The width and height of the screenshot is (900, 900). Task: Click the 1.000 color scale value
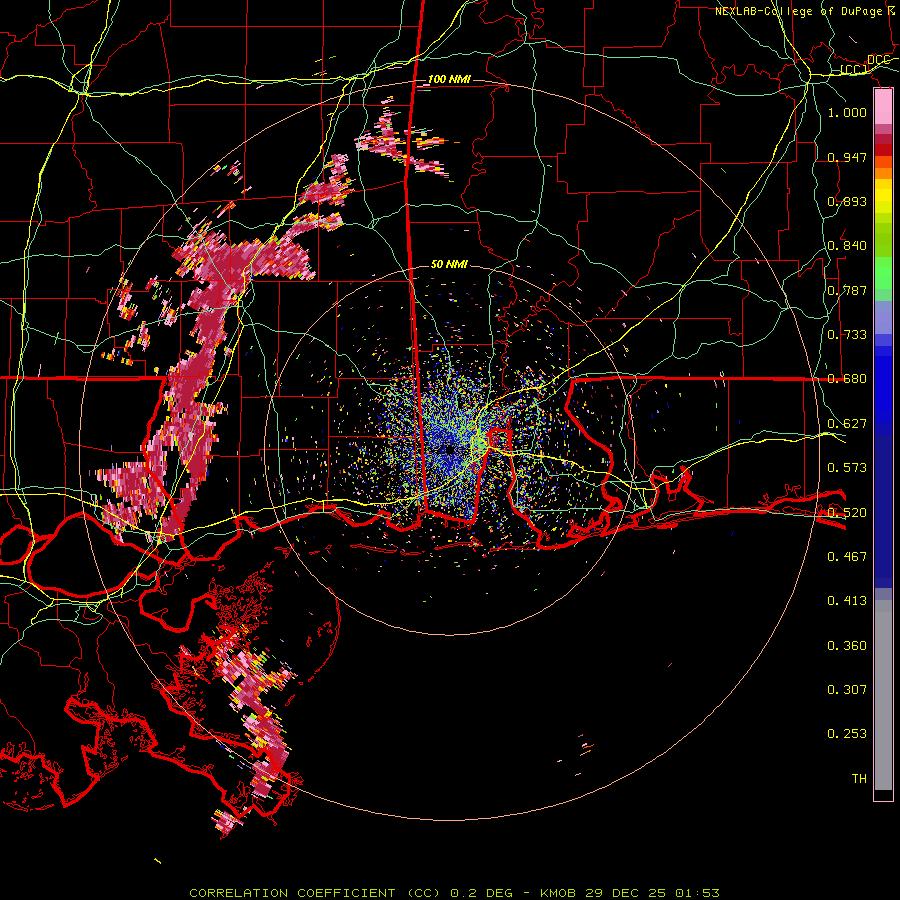847,112
